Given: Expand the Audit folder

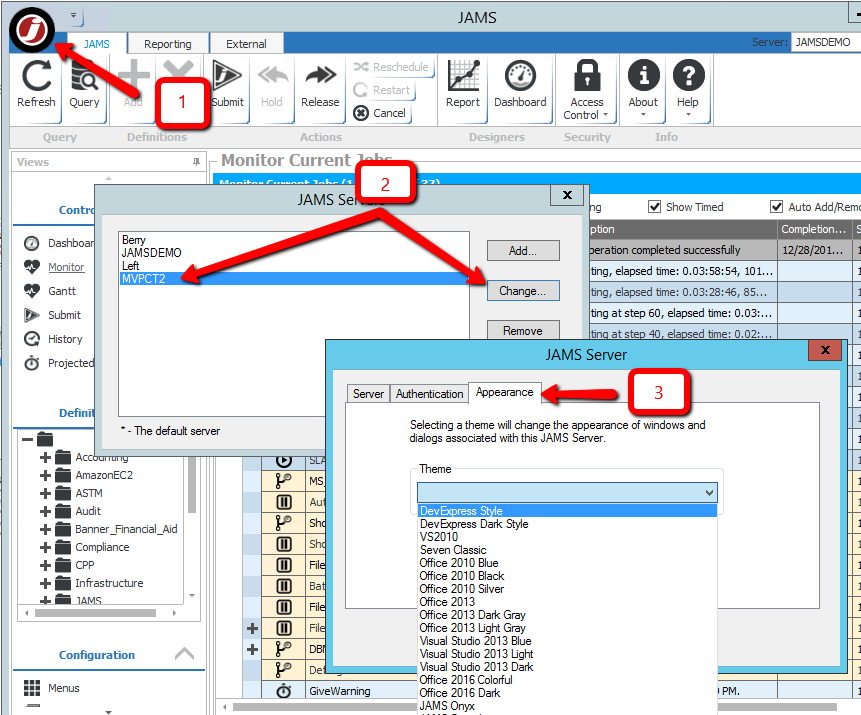Looking at the screenshot, I should coord(46,511).
